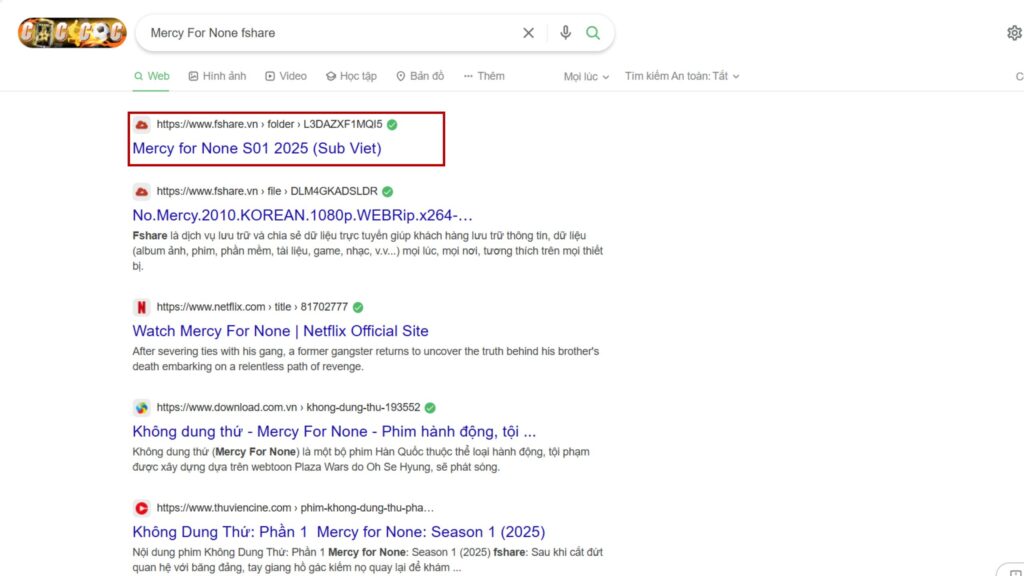Expand the Tìm kiếm An toàn dropdown
This screenshot has width=1024, height=576.
coord(682,76)
